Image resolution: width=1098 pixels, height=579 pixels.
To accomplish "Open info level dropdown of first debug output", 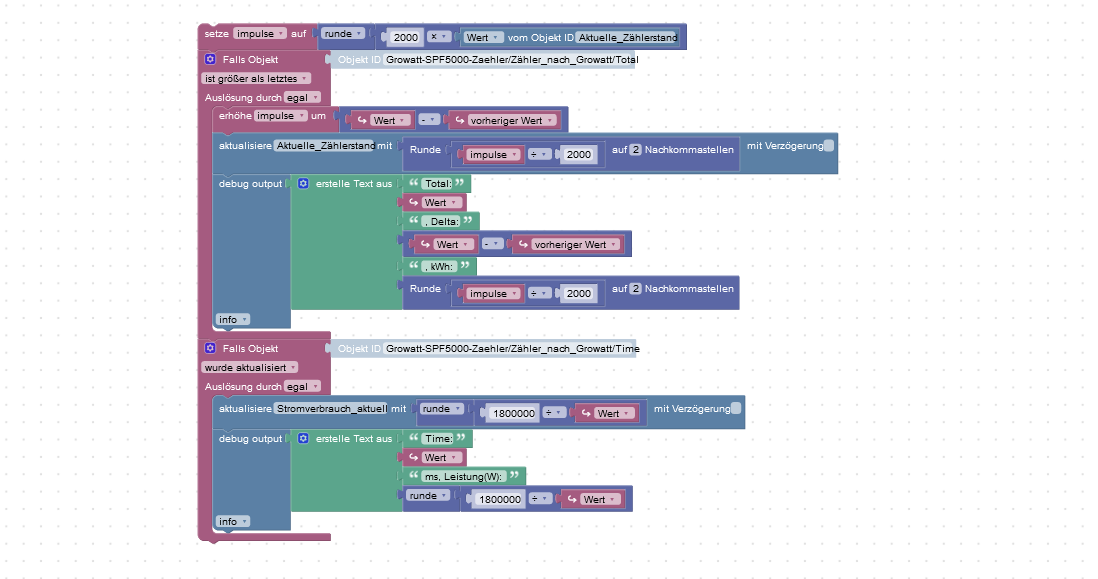I will click(232, 319).
